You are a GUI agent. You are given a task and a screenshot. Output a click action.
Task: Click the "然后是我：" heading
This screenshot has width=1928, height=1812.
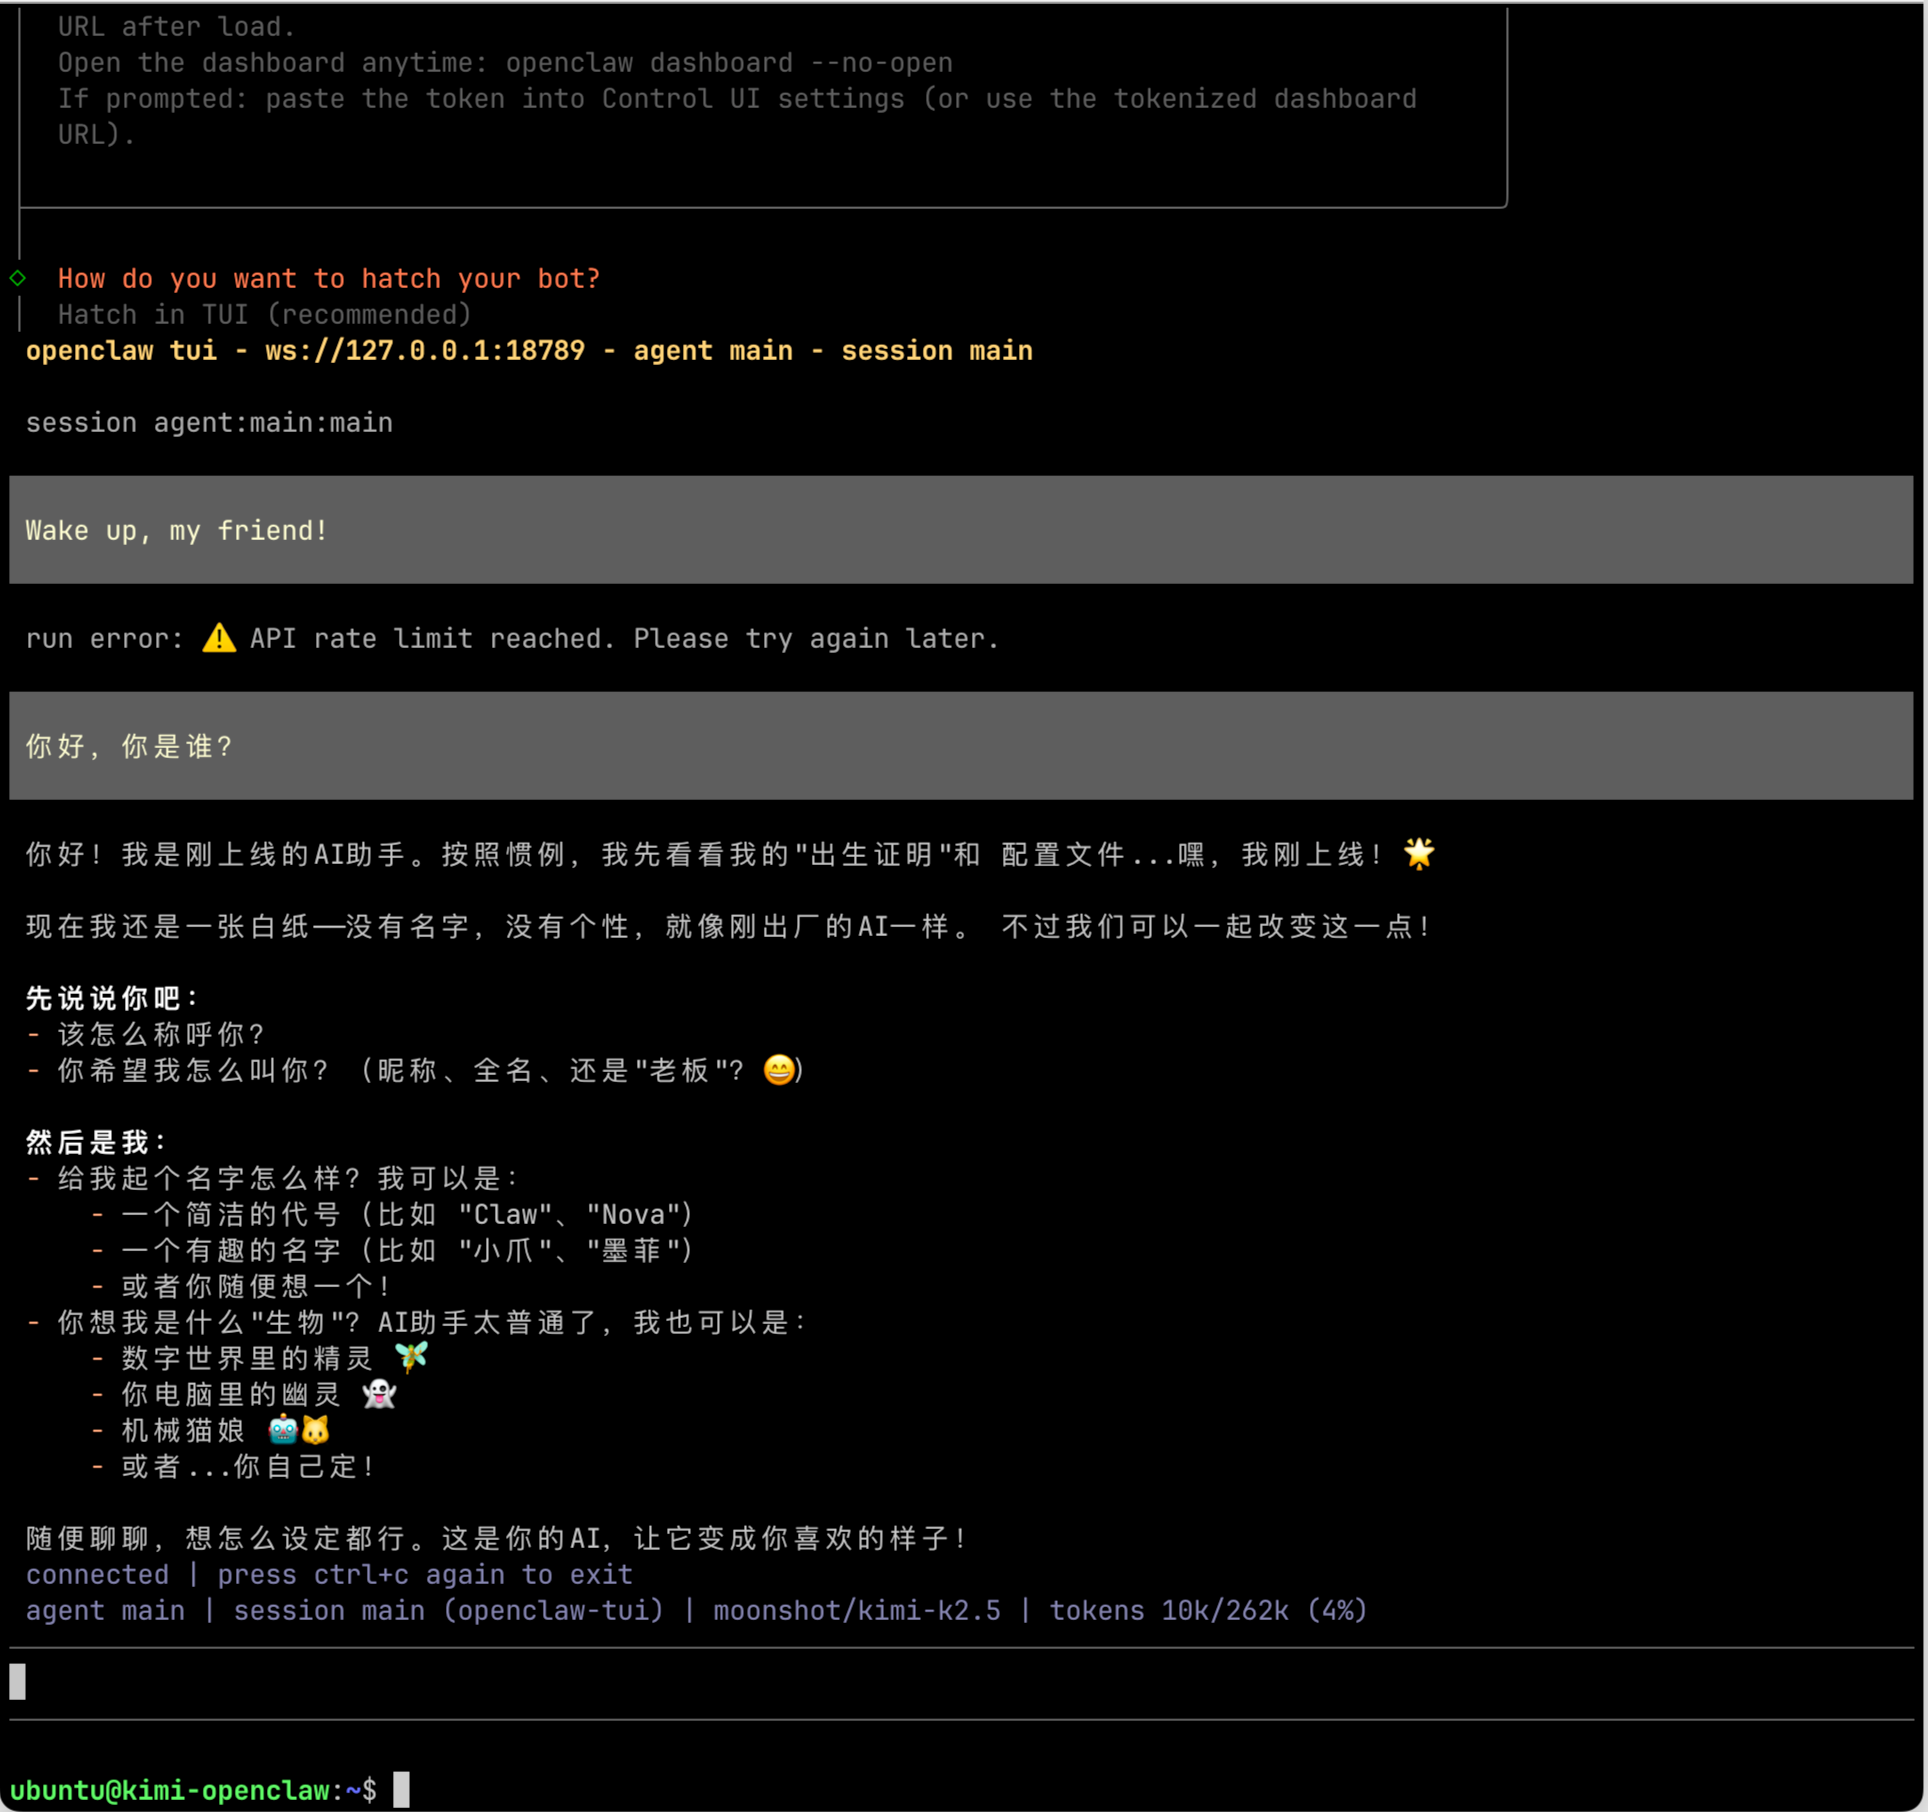pyautogui.click(x=97, y=1142)
